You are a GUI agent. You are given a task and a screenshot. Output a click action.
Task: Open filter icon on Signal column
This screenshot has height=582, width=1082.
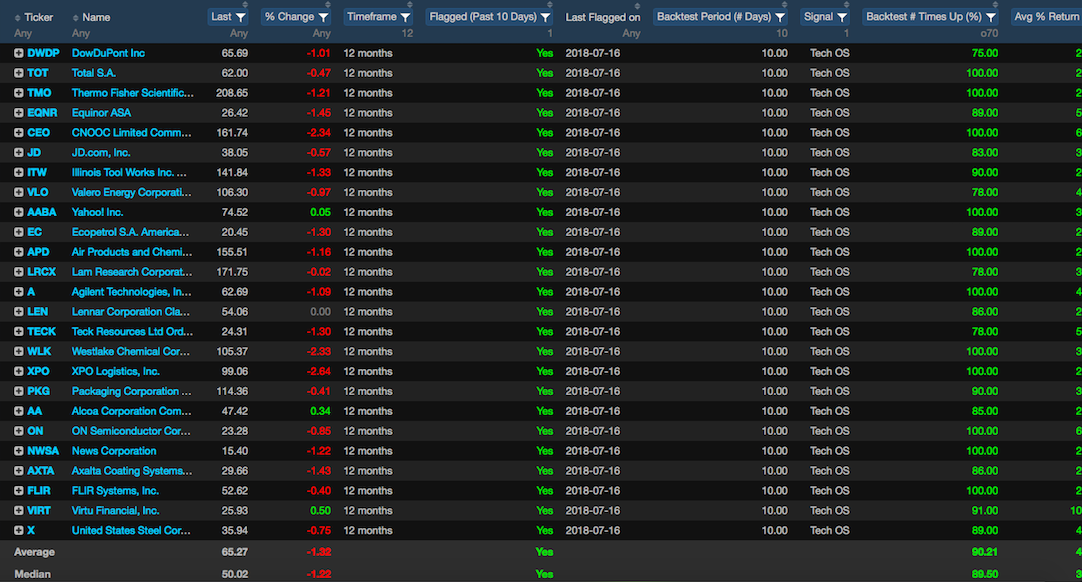pyautogui.click(x=842, y=17)
